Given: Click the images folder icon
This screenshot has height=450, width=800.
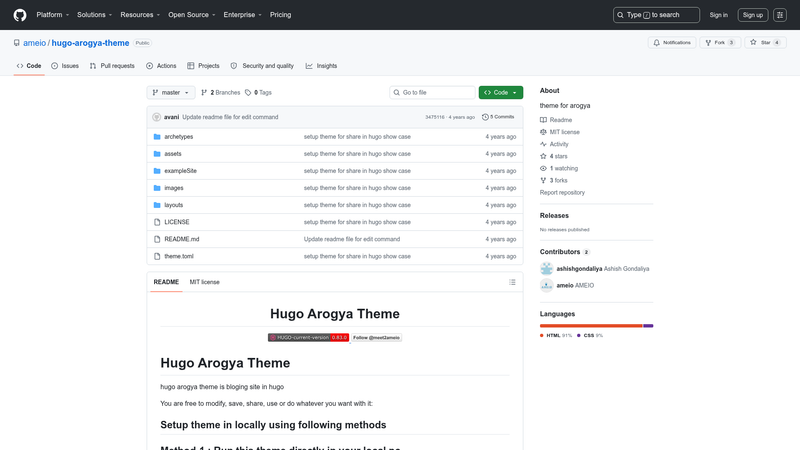Looking at the screenshot, I should point(157,188).
